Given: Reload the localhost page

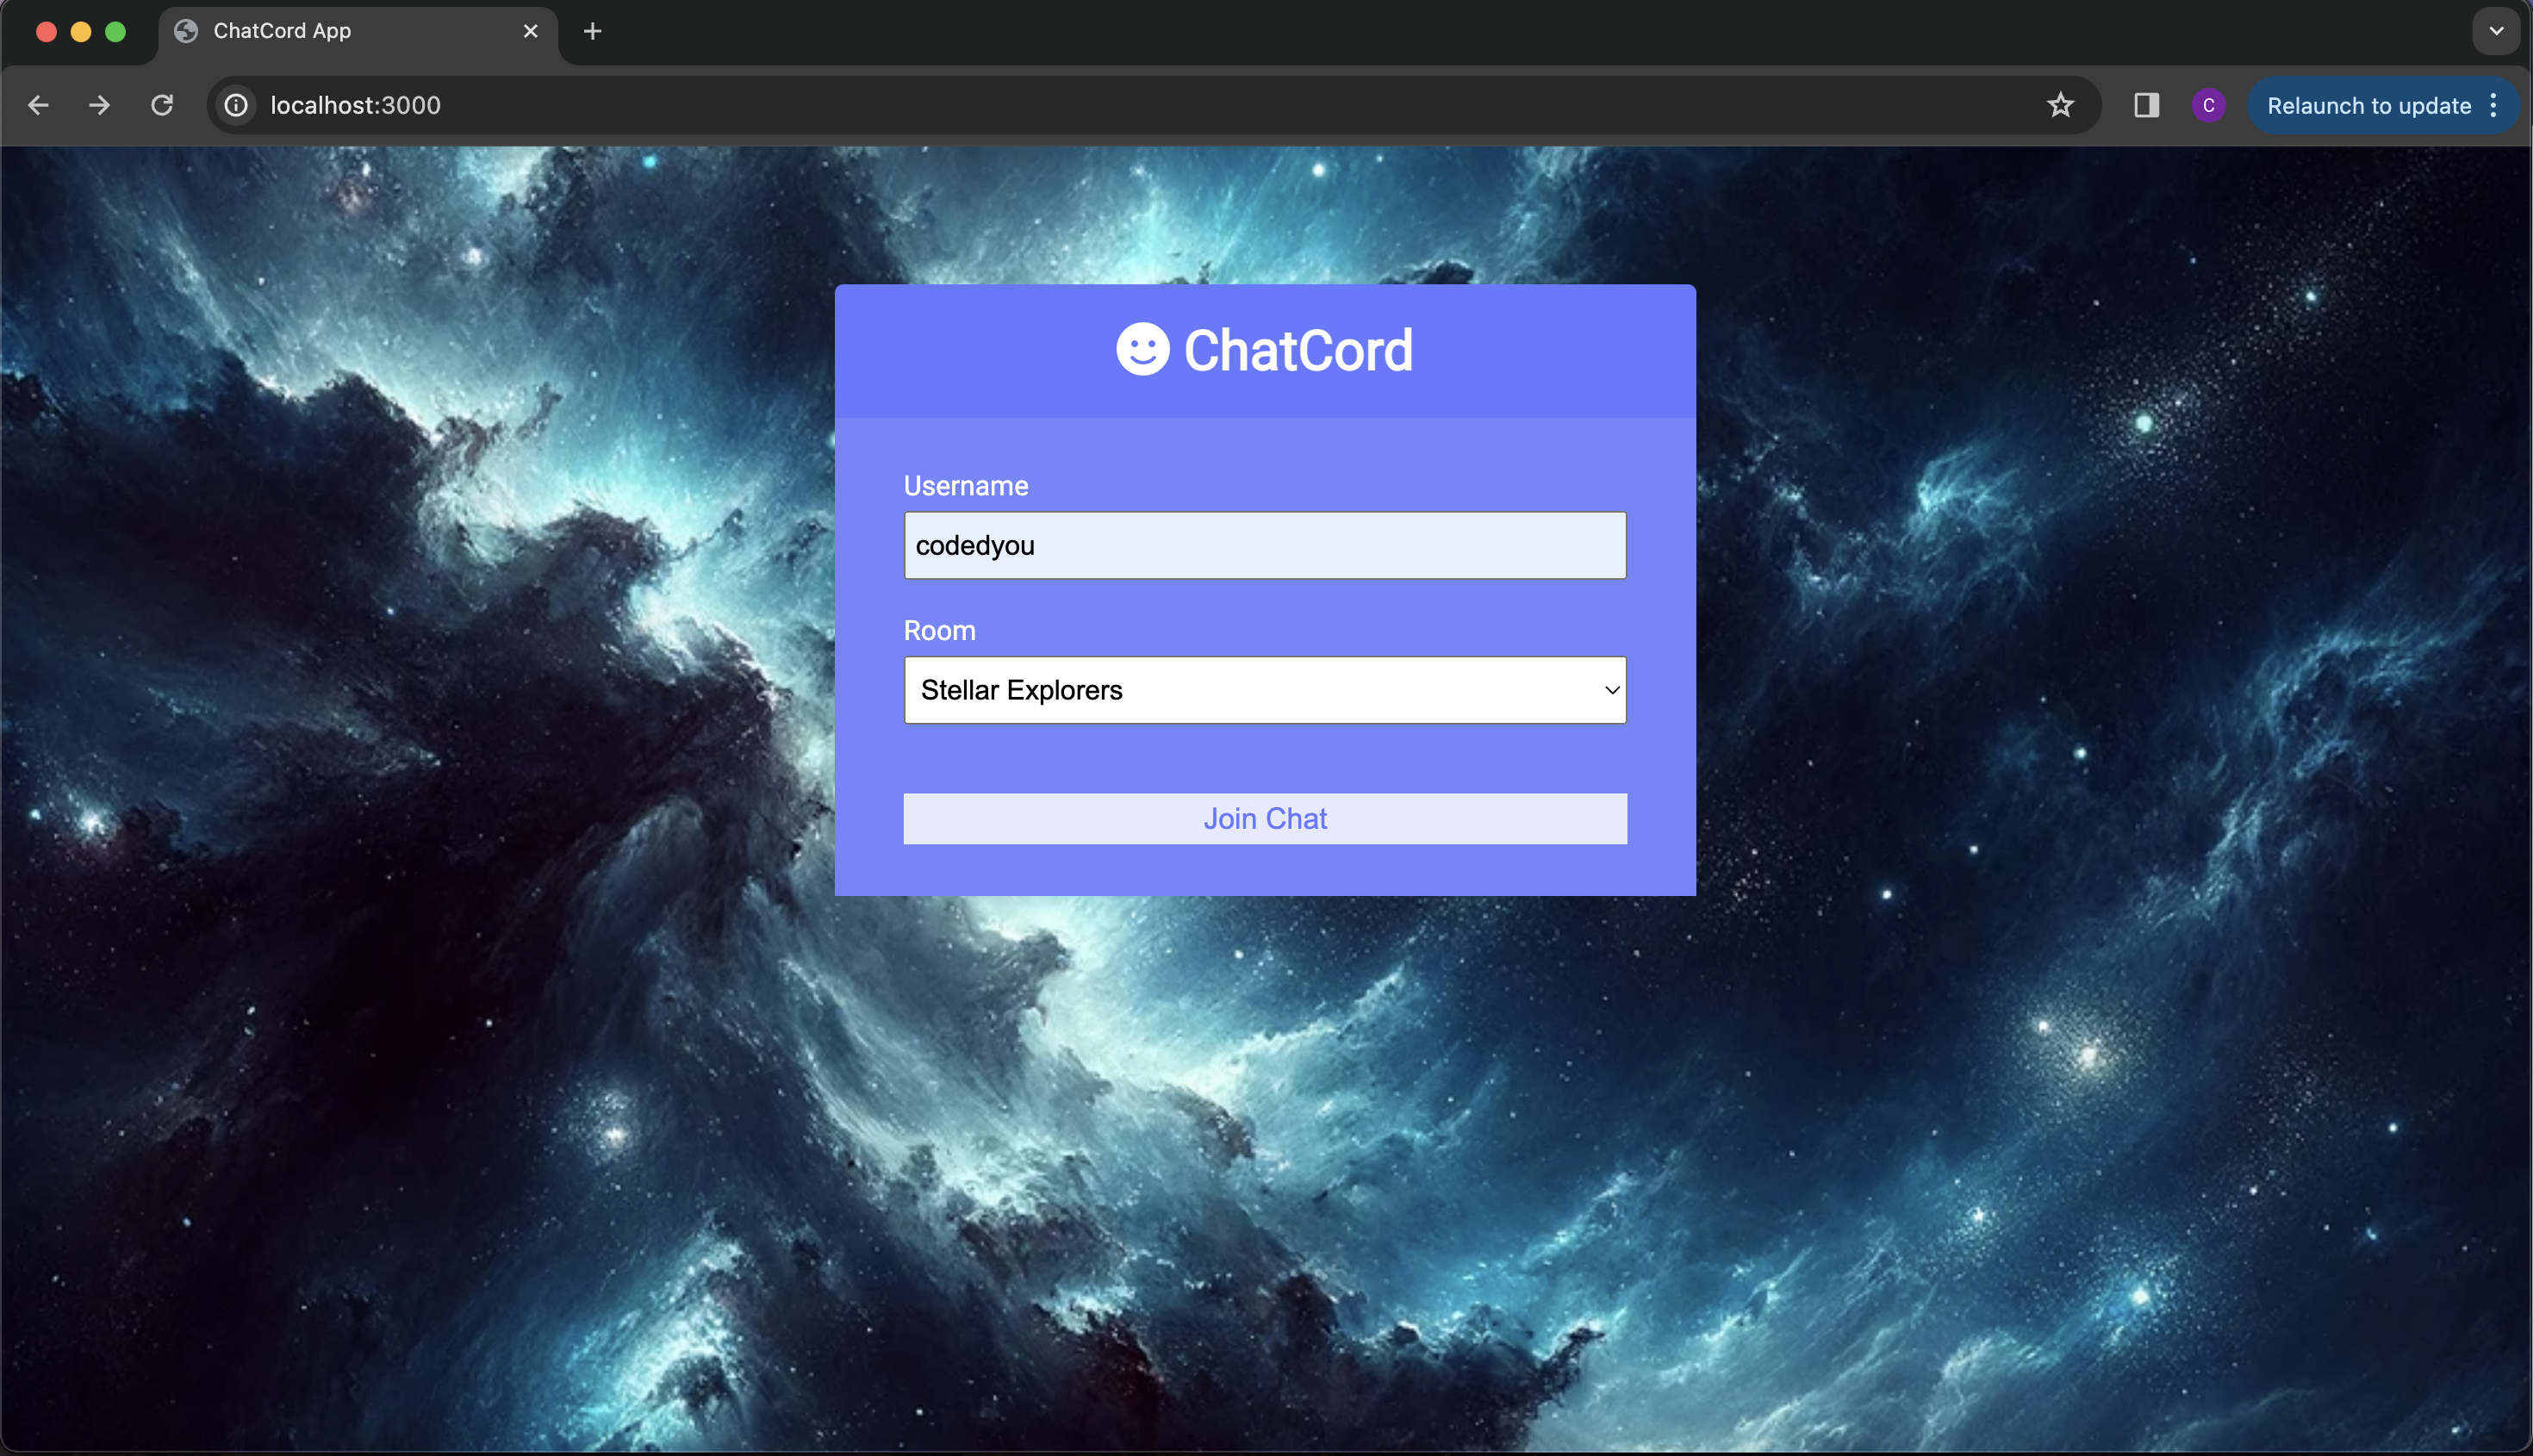Looking at the screenshot, I should (x=162, y=105).
